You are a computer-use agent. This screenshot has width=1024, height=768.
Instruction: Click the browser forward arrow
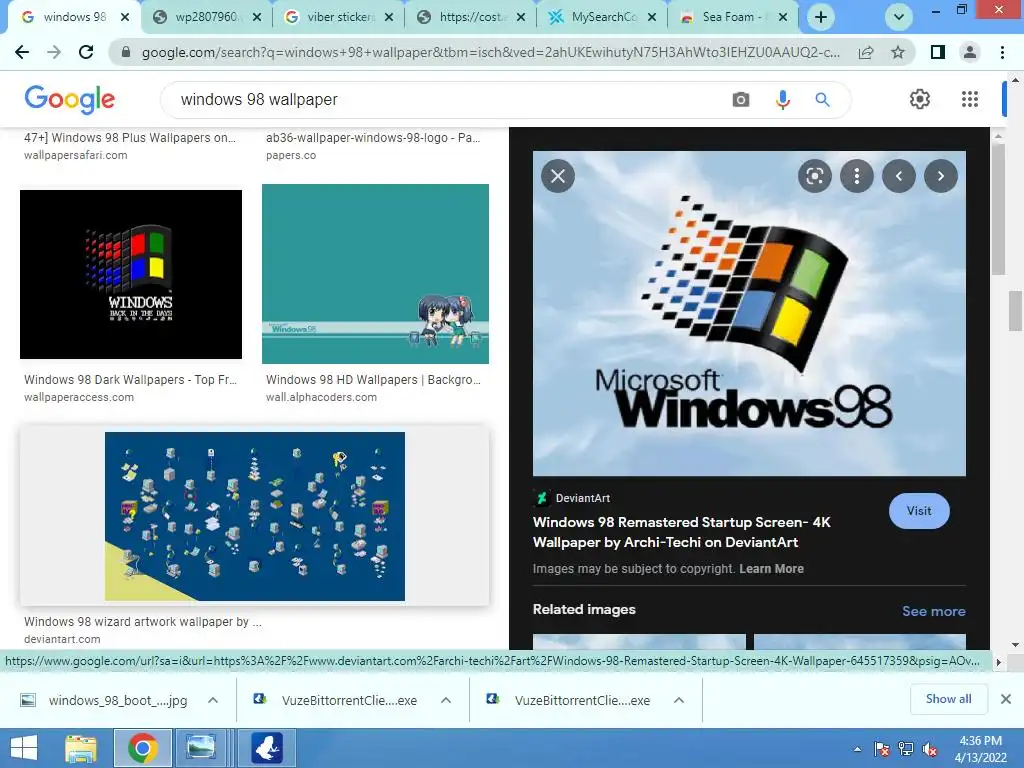54,52
